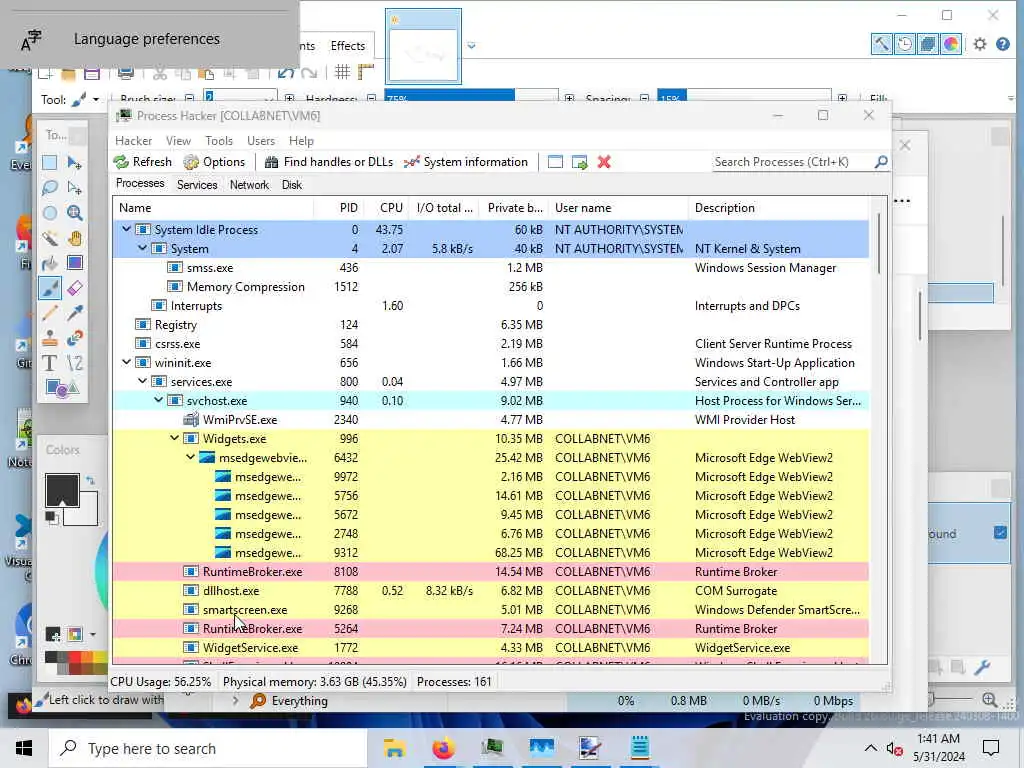Click the black and white reset swatch
The image size is (1024, 768).
pos(52,519)
